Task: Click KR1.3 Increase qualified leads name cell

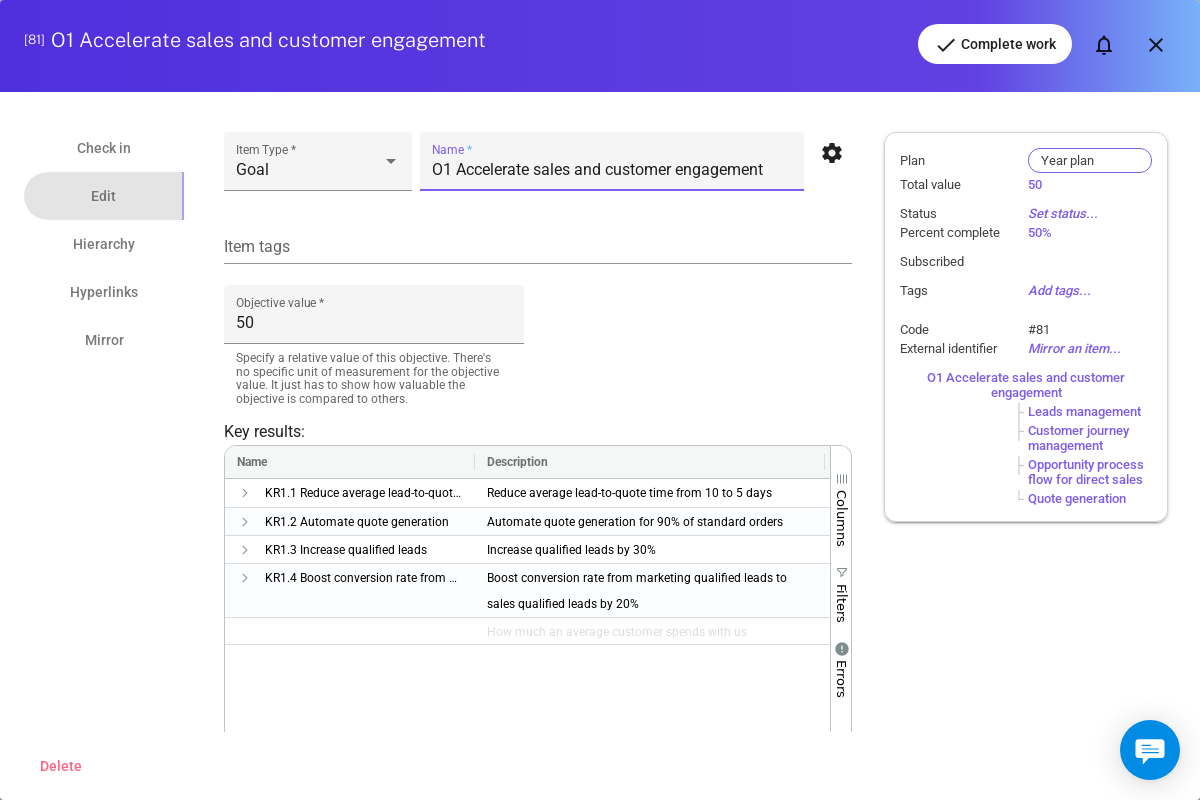Action: 346,550
